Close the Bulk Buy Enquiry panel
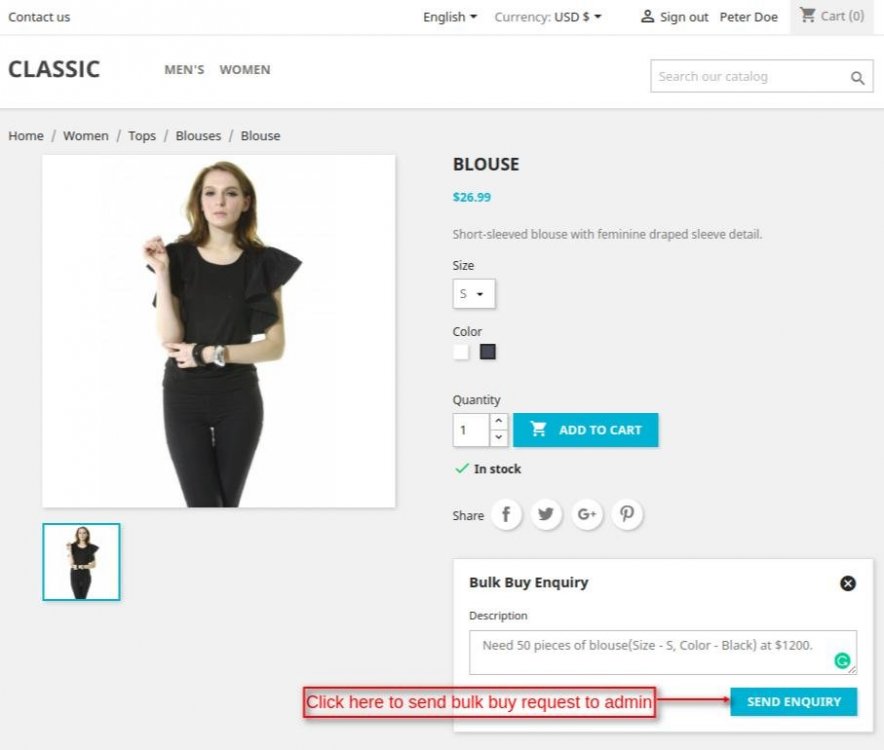Image resolution: width=884 pixels, height=750 pixels. [848, 583]
